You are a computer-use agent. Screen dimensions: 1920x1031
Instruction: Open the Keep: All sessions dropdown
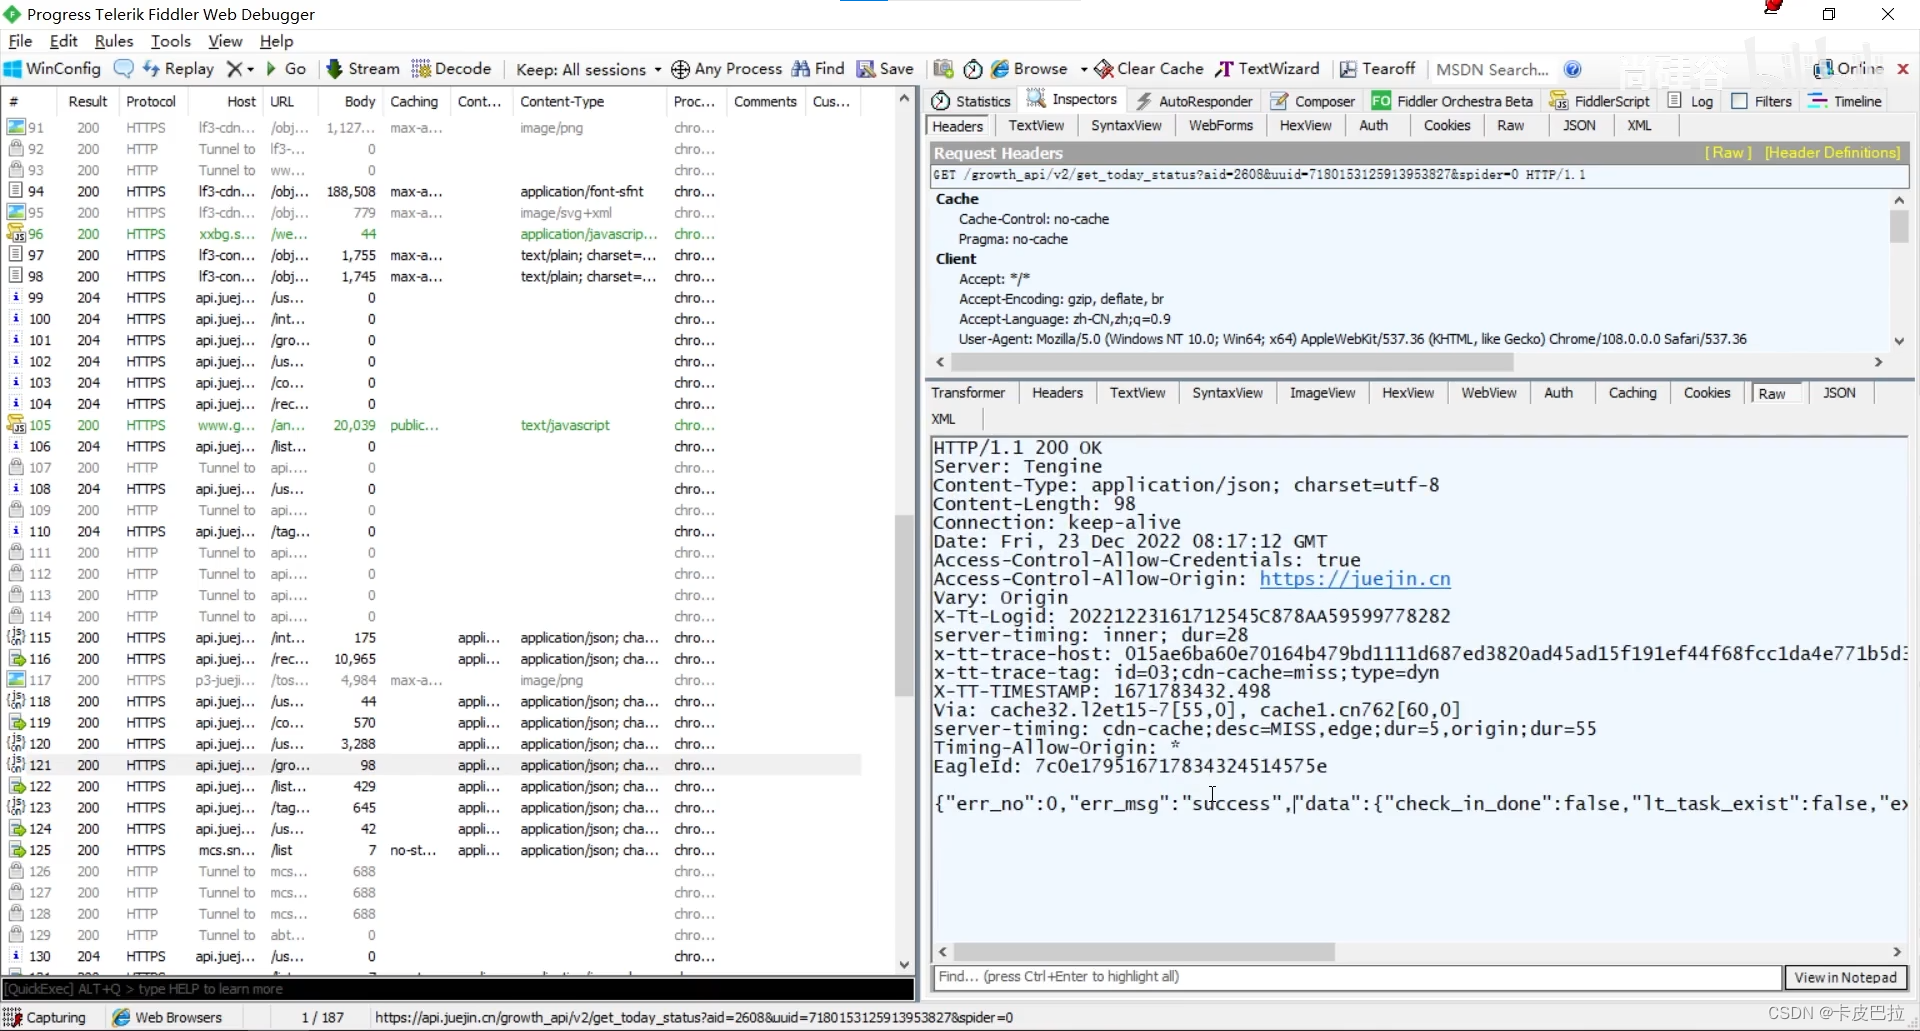tap(588, 69)
